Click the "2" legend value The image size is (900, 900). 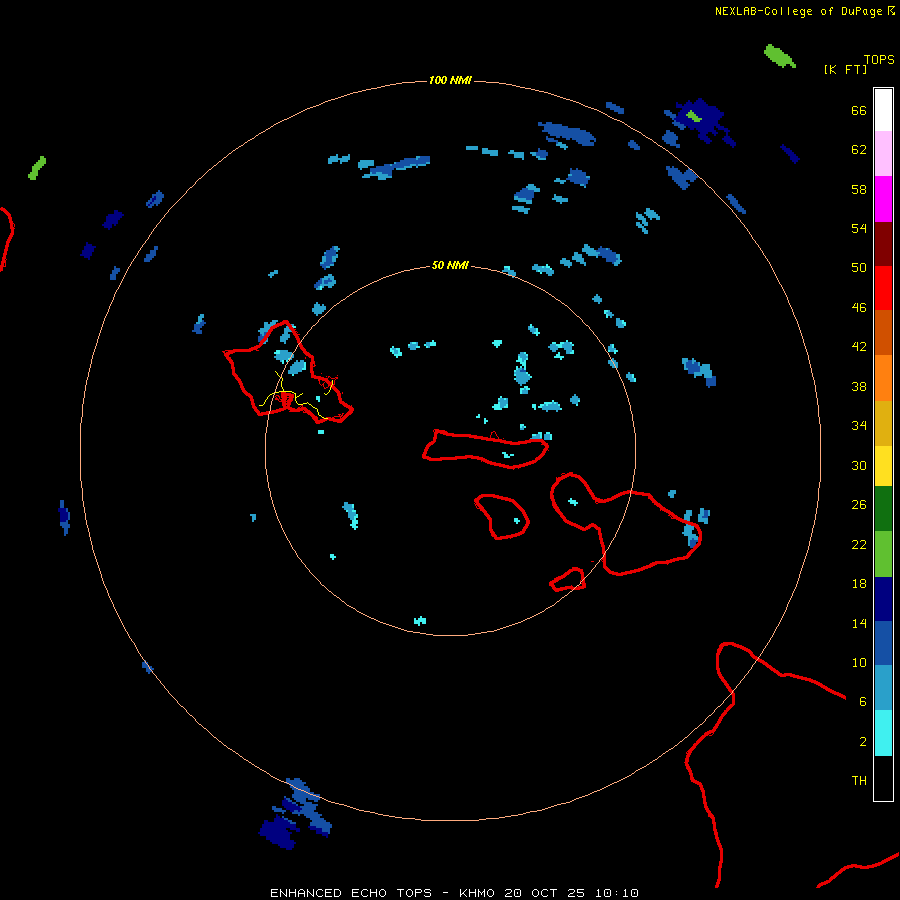pyautogui.click(x=863, y=742)
